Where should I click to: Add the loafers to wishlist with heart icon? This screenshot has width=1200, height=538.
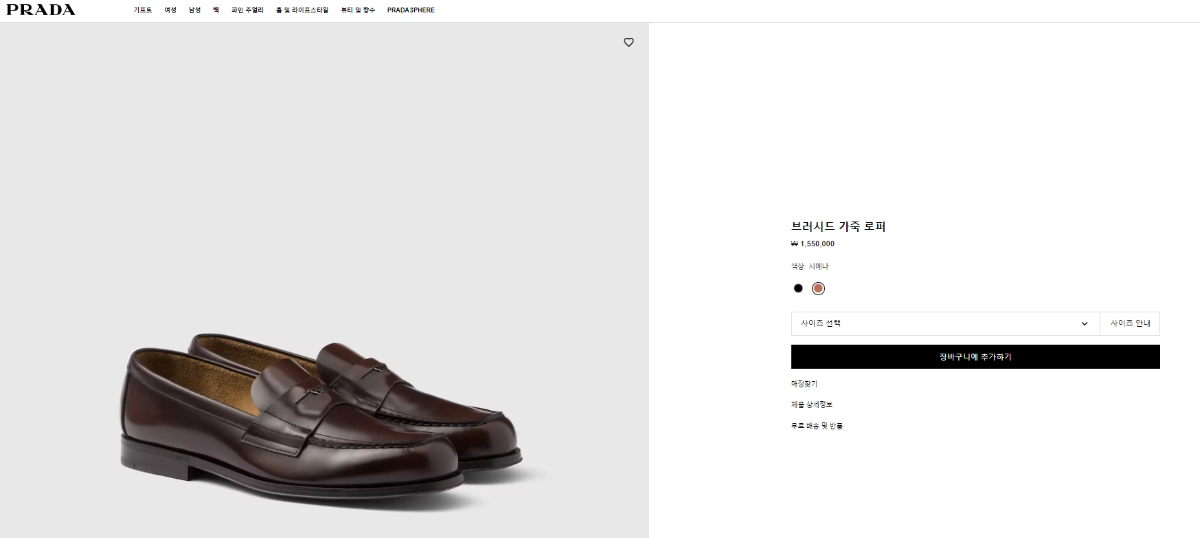coord(629,42)
